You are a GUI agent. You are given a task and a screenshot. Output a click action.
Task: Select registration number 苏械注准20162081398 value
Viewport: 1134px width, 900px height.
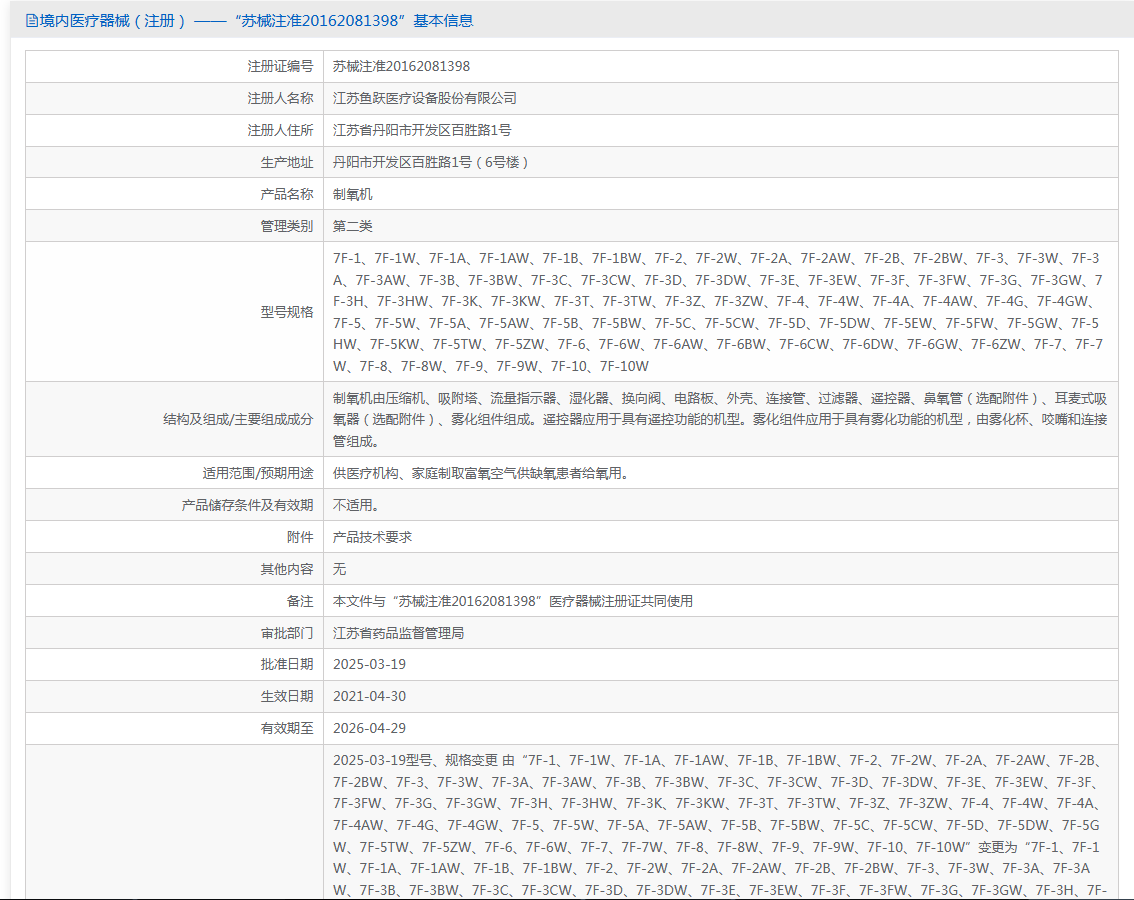[x=401, y=67]
